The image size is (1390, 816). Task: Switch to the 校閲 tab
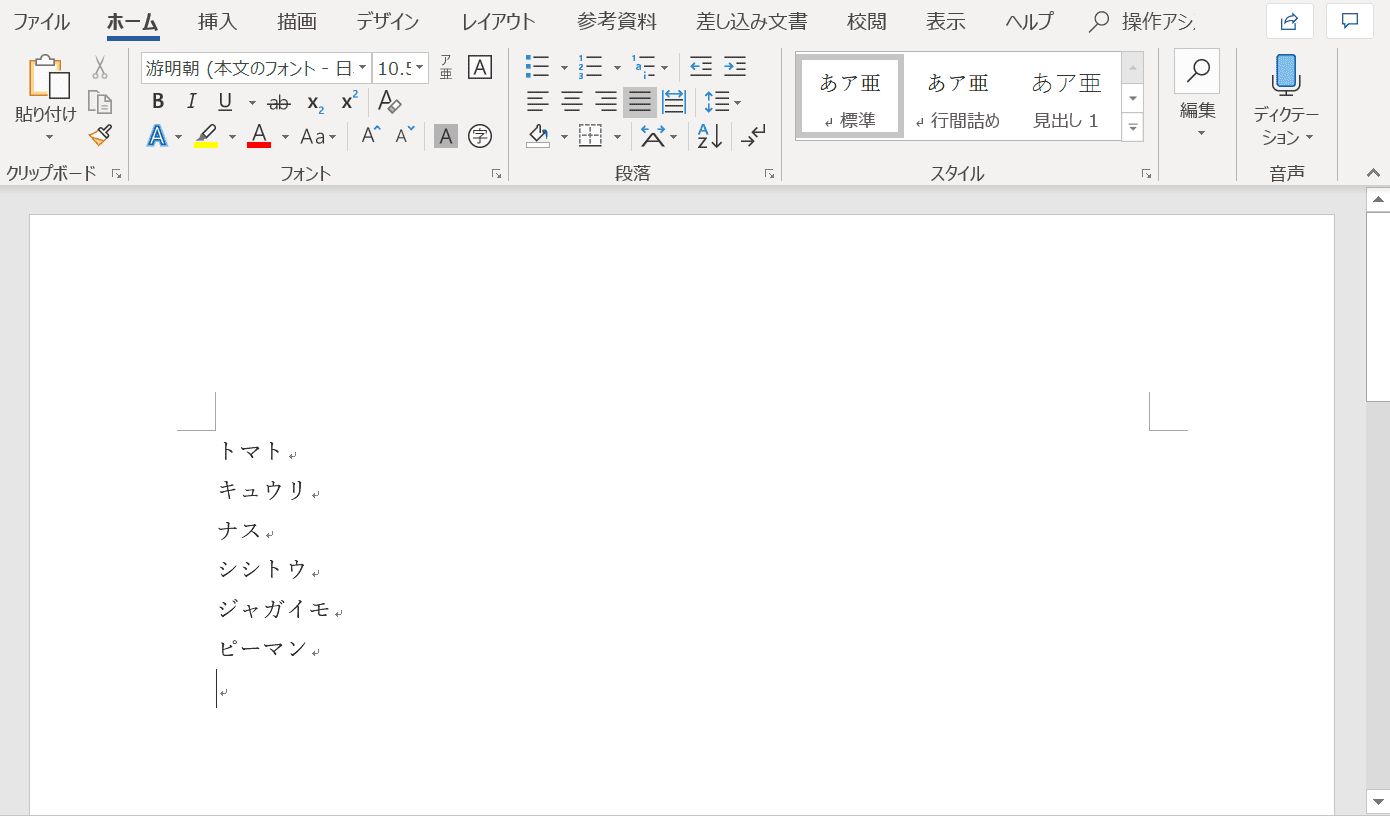coord(866,21)
